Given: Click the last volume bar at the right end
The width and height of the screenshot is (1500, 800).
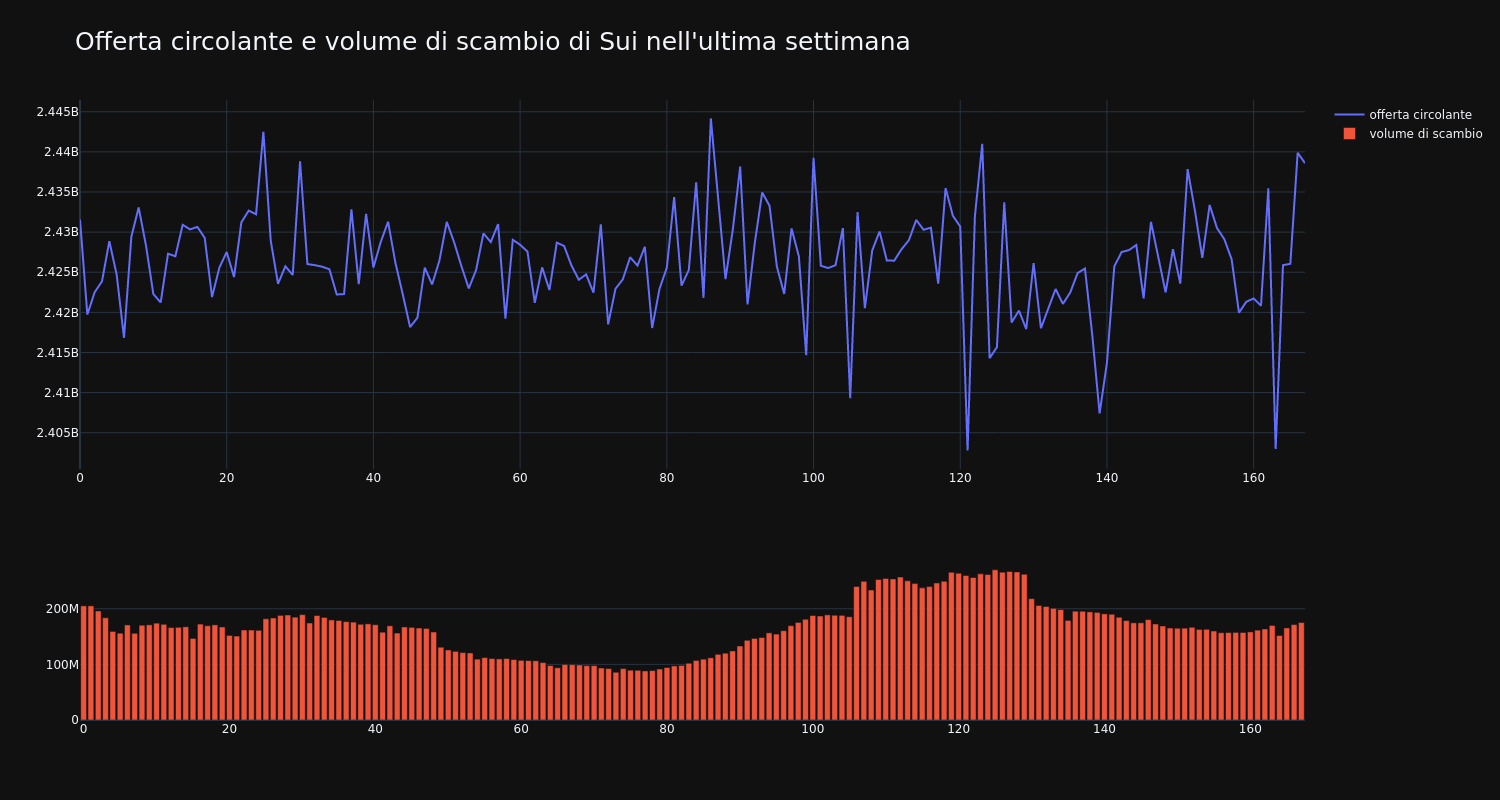Looking at the screenshot, I should 1301,671.
